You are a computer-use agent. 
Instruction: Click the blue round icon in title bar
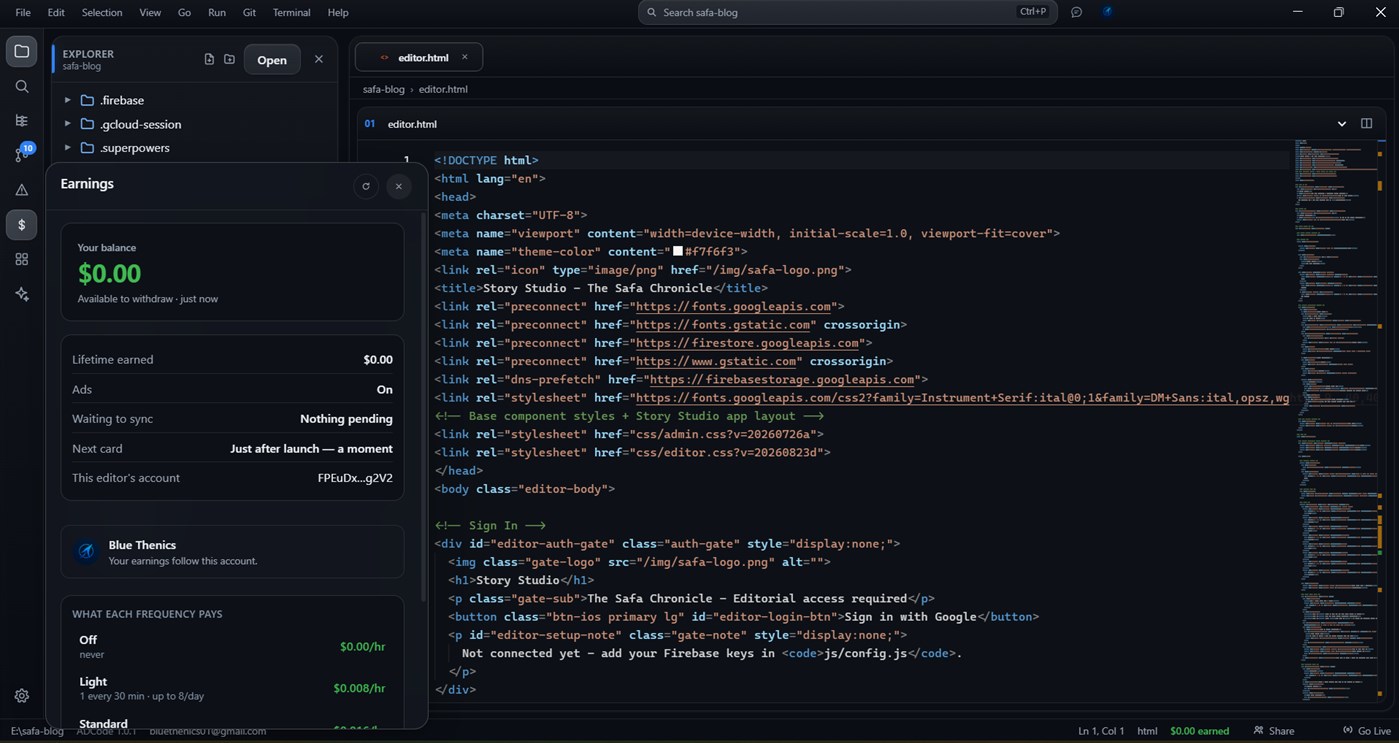pyautogui.click(x=1108, y=12)
